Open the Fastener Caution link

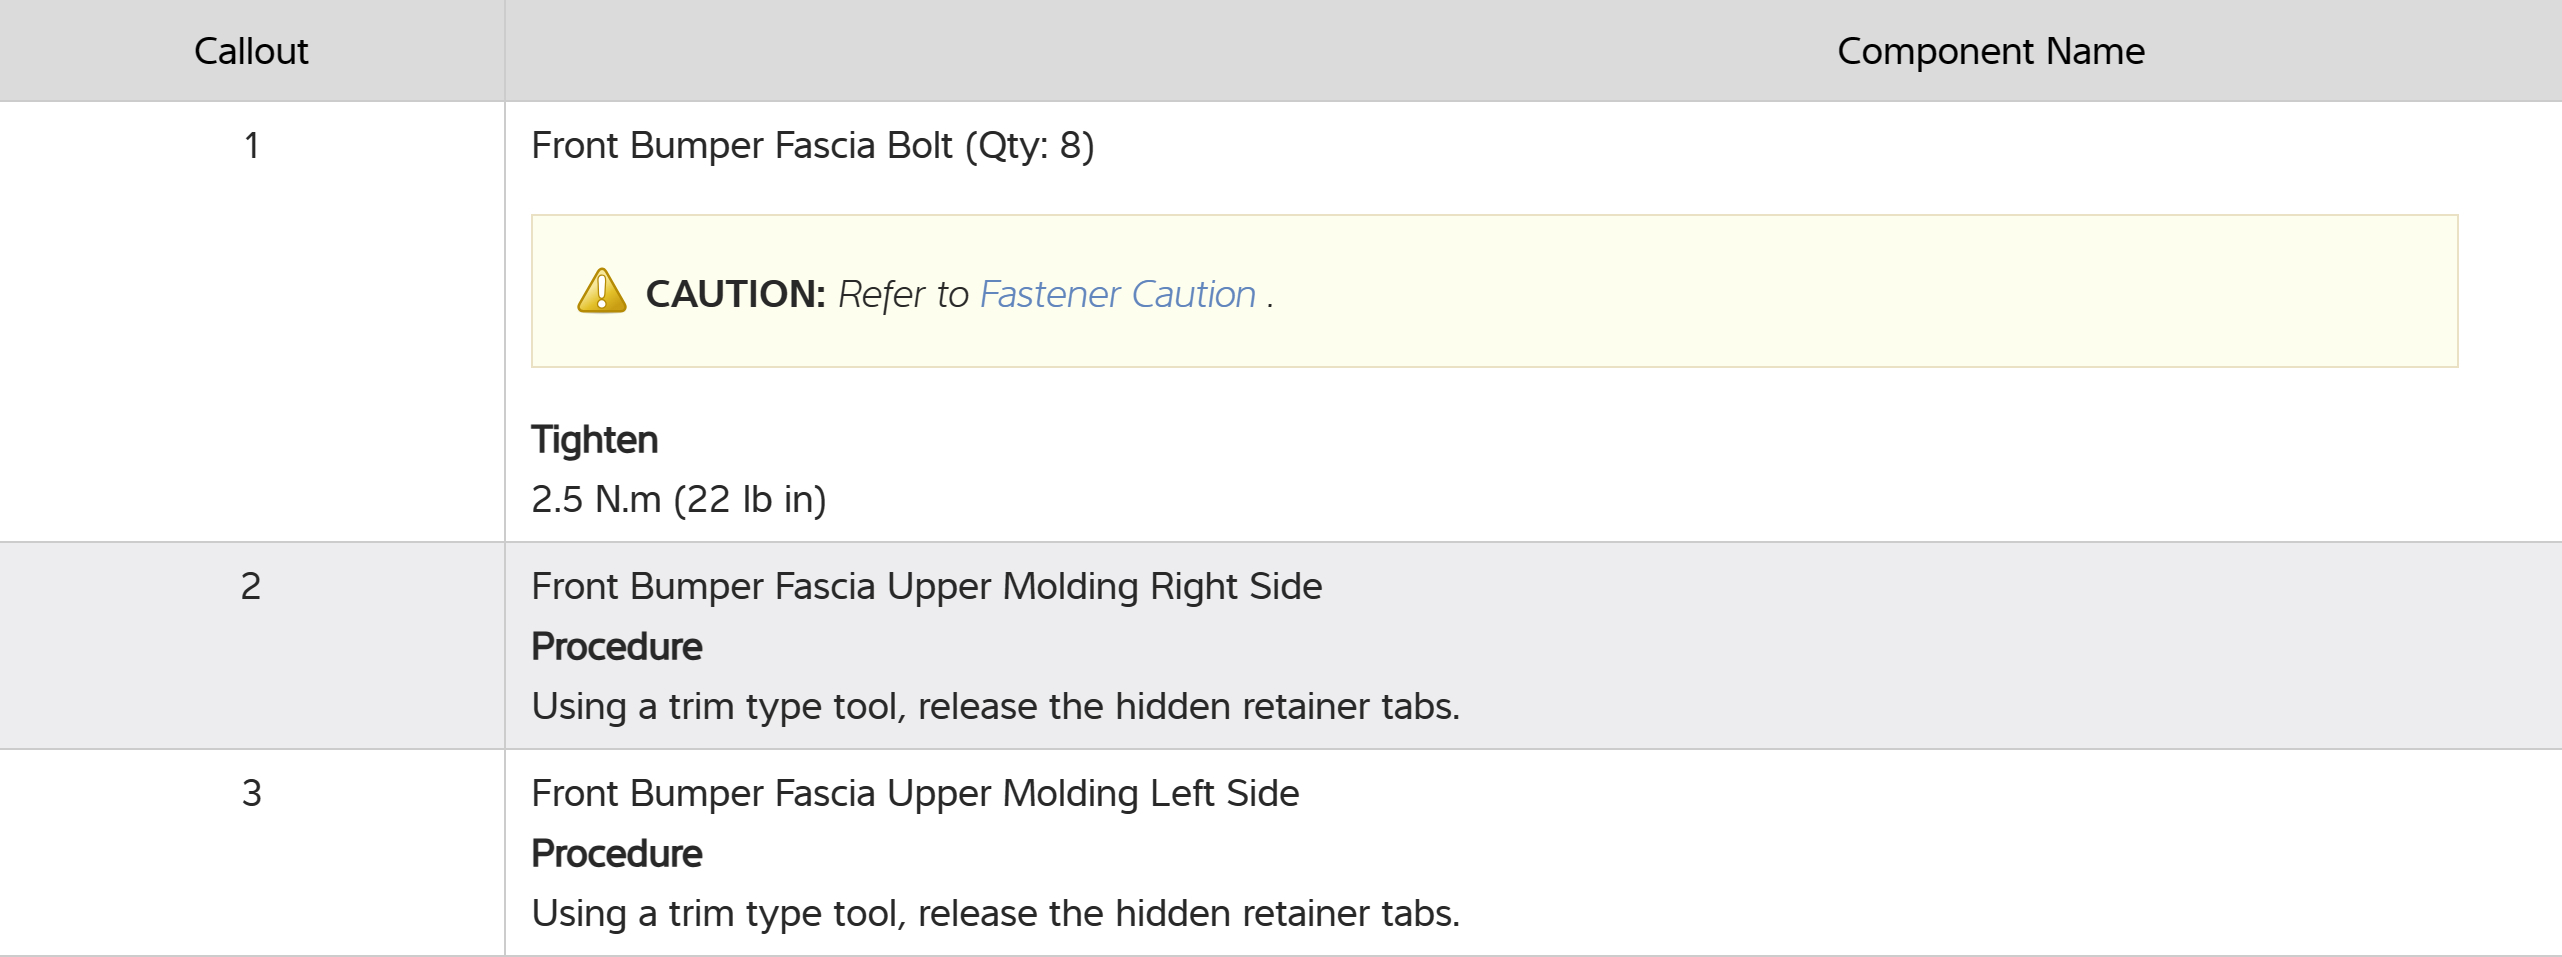(x=1117, y=294)
